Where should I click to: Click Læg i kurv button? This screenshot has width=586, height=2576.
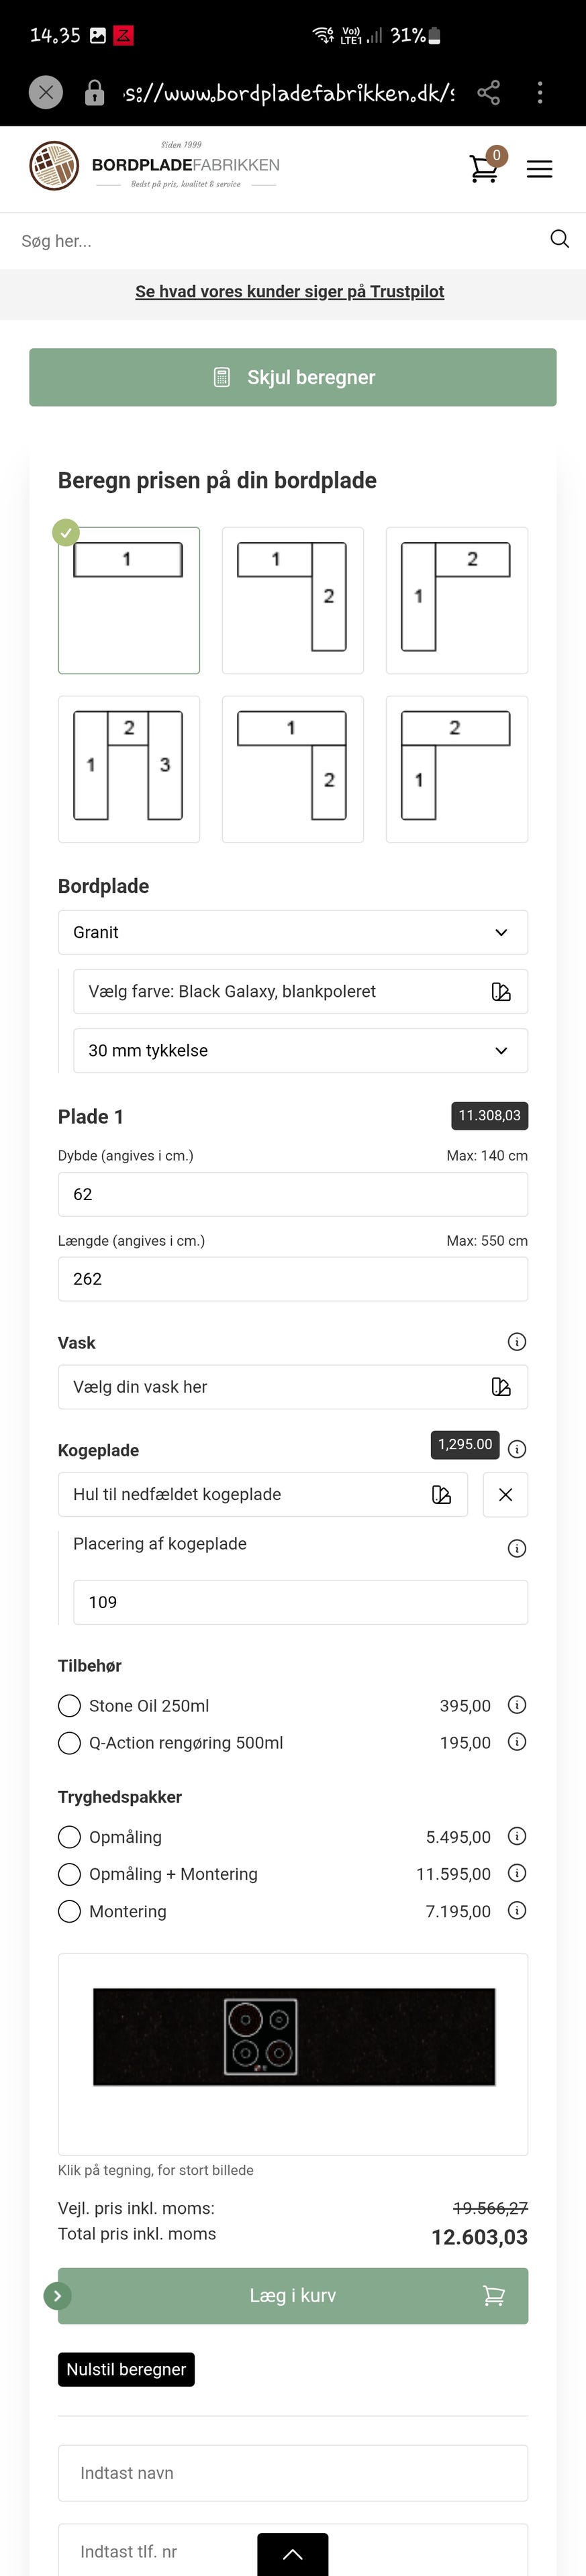tap(292, 2296)
